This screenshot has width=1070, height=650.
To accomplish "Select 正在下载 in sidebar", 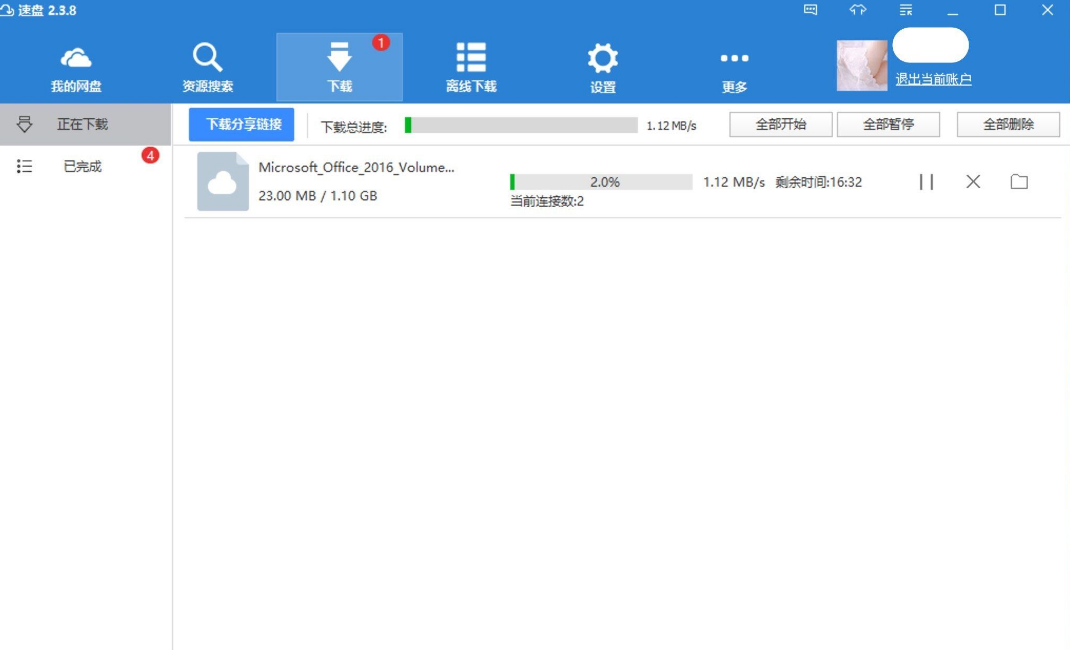I will point(85,124).
